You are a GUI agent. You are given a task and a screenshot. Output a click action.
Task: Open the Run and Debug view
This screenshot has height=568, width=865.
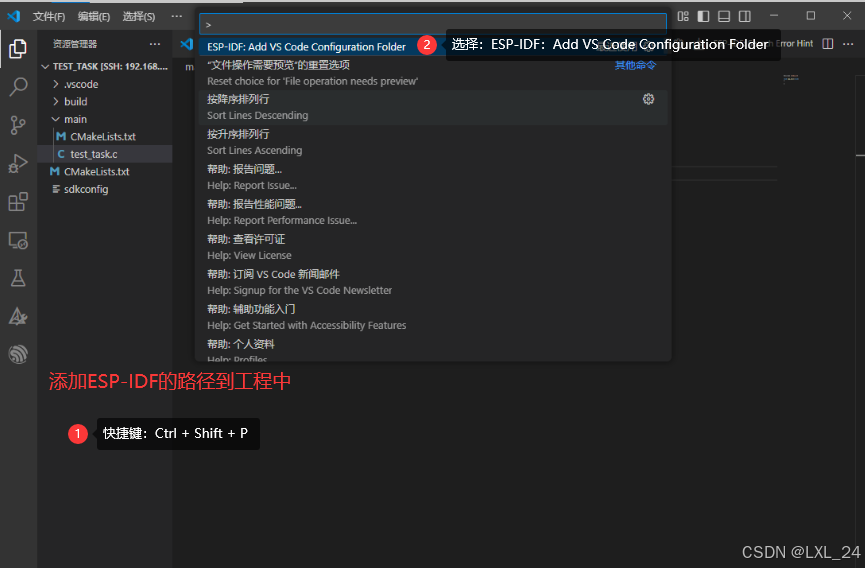(x=18, y=164)
